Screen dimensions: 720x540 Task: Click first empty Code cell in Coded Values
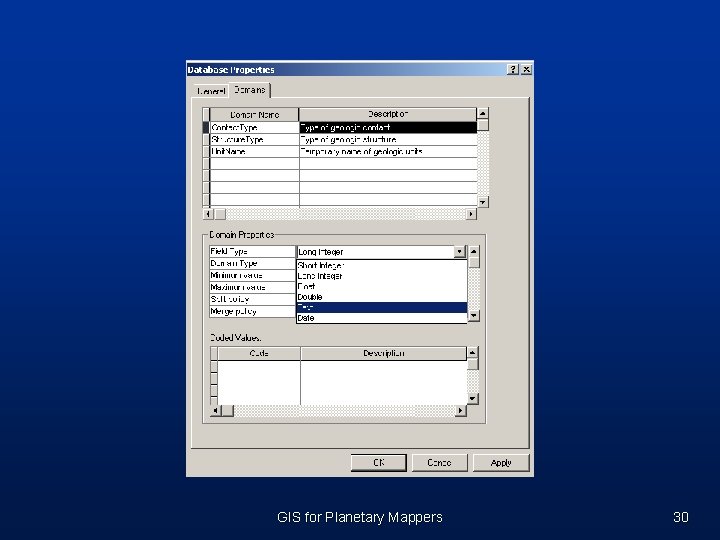(259, 366)
